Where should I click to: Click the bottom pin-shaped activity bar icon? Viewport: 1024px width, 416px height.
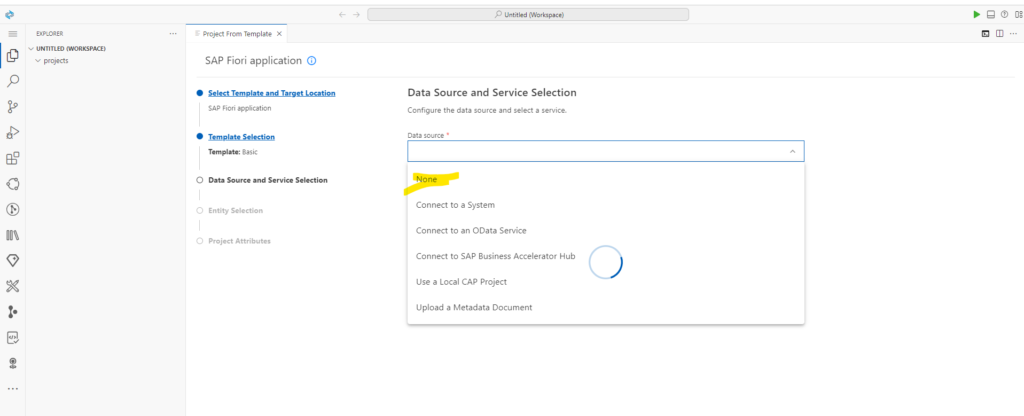pos(12,363)
